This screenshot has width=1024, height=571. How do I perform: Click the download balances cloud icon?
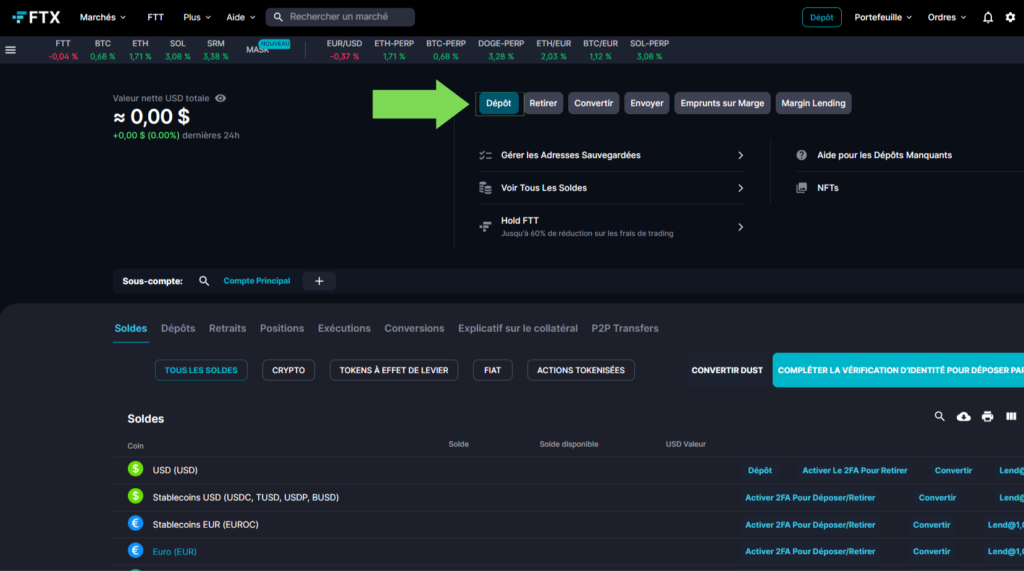click(x=964, y=416)
